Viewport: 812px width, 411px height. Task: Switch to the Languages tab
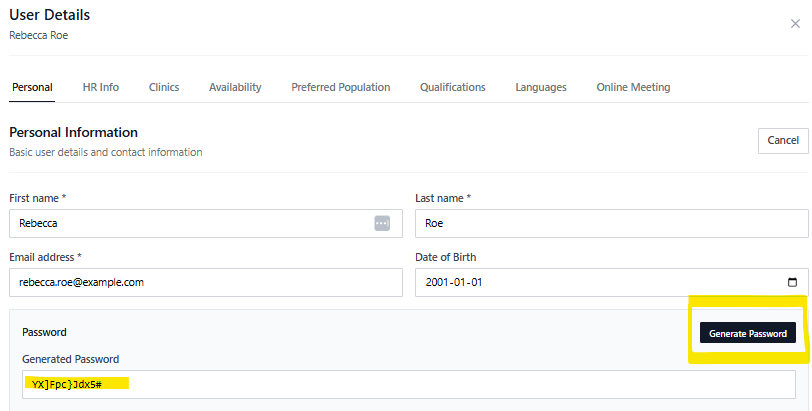click(x=541, y=87)
